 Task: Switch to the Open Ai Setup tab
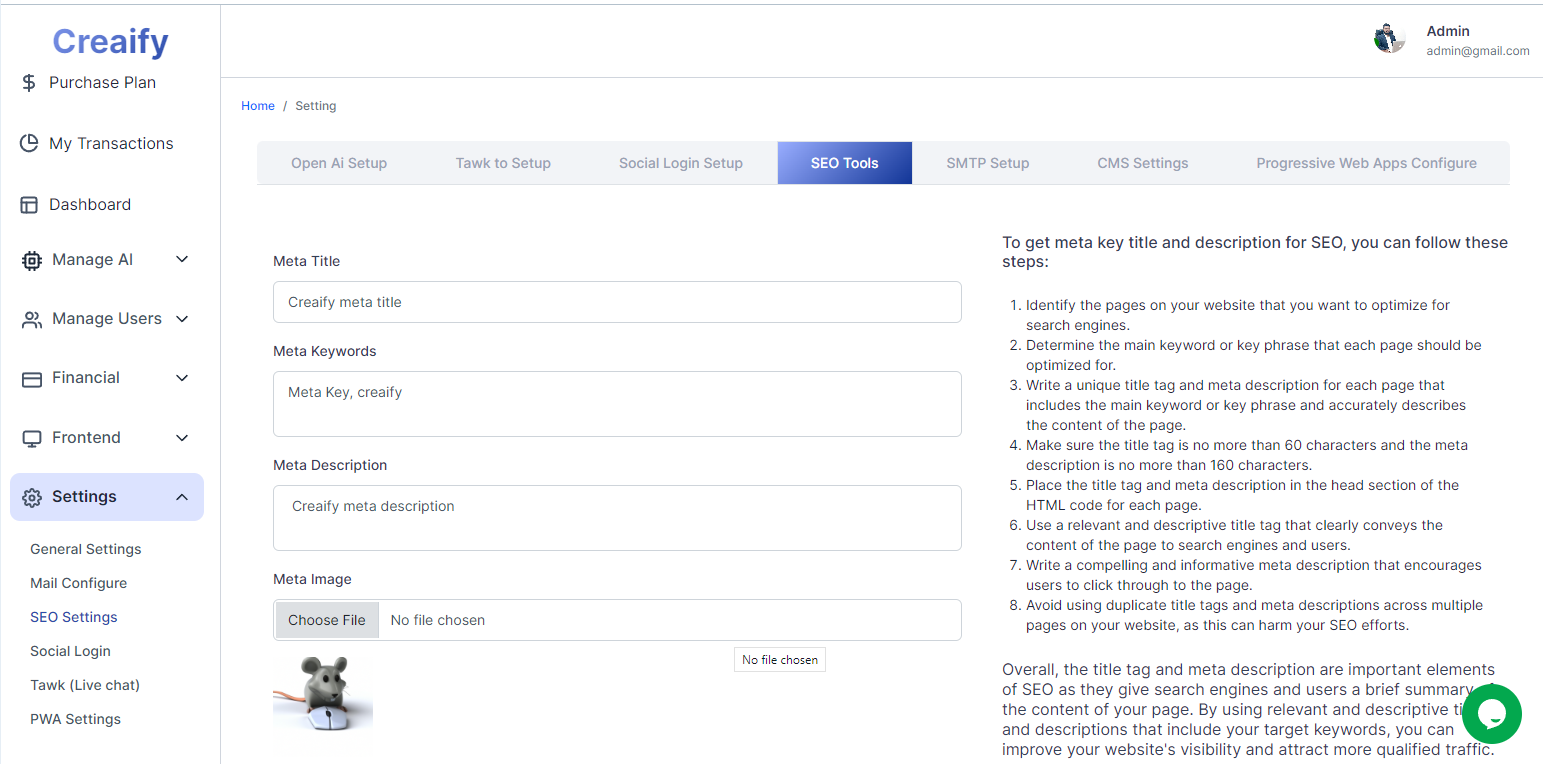coord(339,163)
